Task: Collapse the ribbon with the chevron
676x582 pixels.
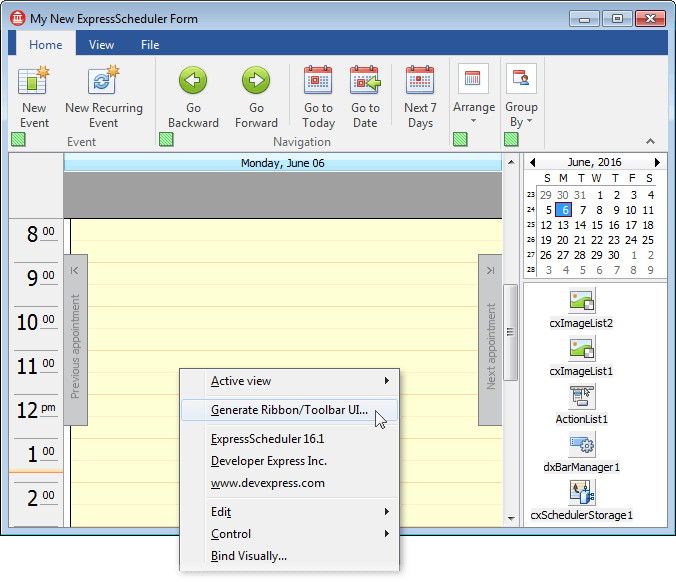Action: (x=651, y=141)
